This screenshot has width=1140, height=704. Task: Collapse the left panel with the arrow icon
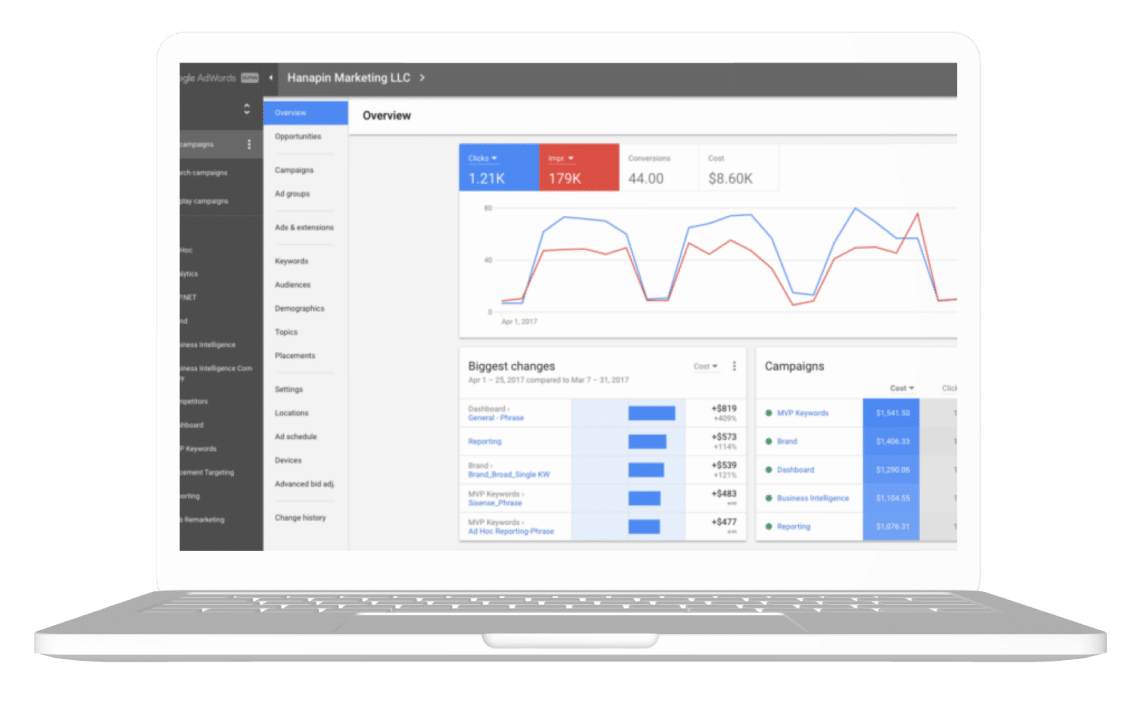[x=270, y=78]
